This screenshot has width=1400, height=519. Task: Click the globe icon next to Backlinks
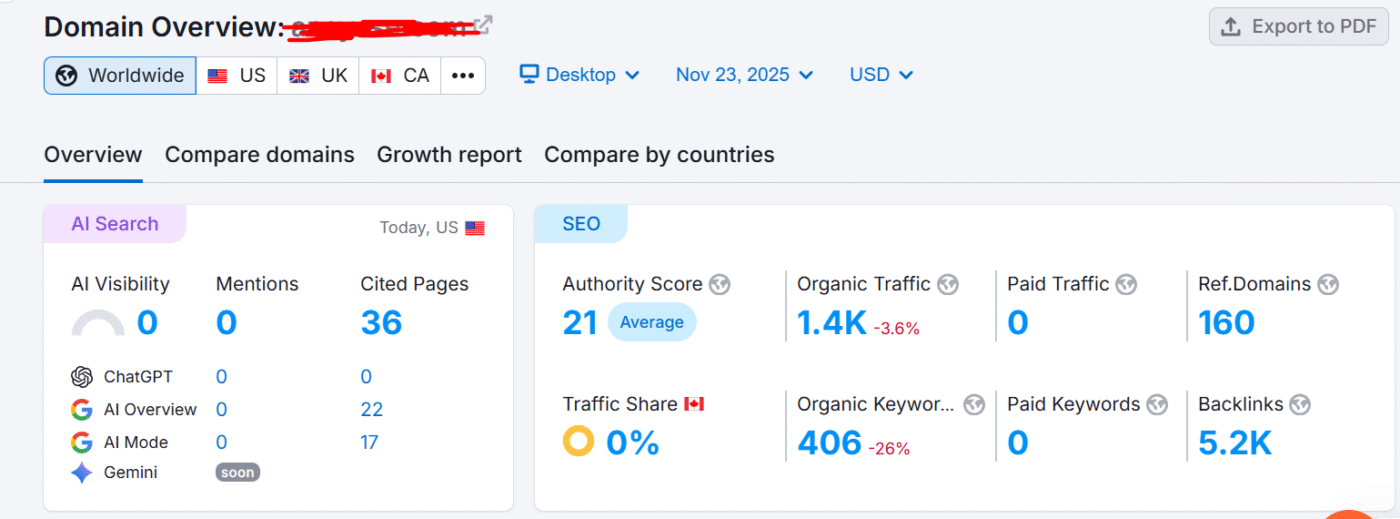coord(1300,405)
